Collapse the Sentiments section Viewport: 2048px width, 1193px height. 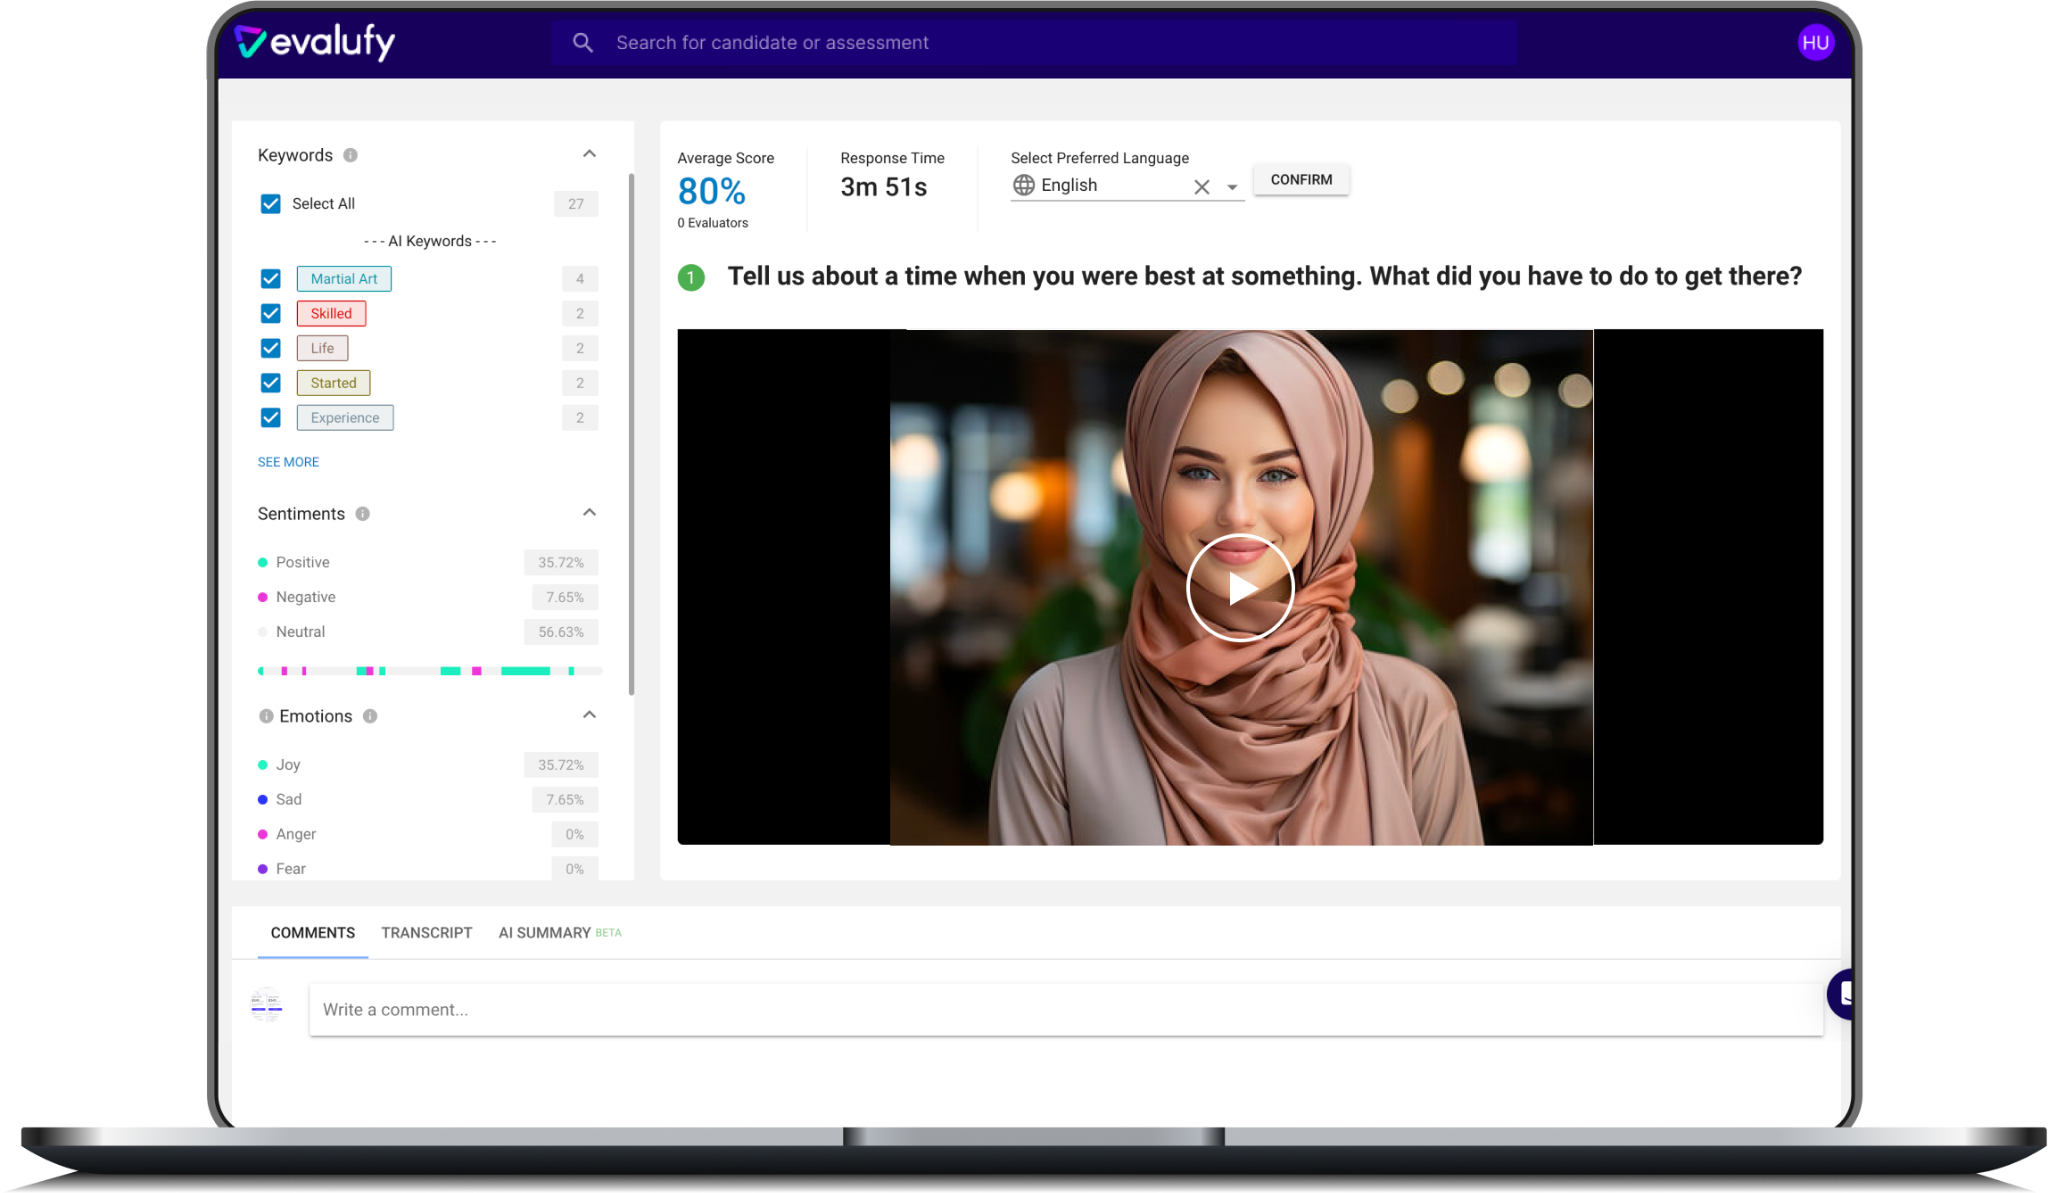589,513
